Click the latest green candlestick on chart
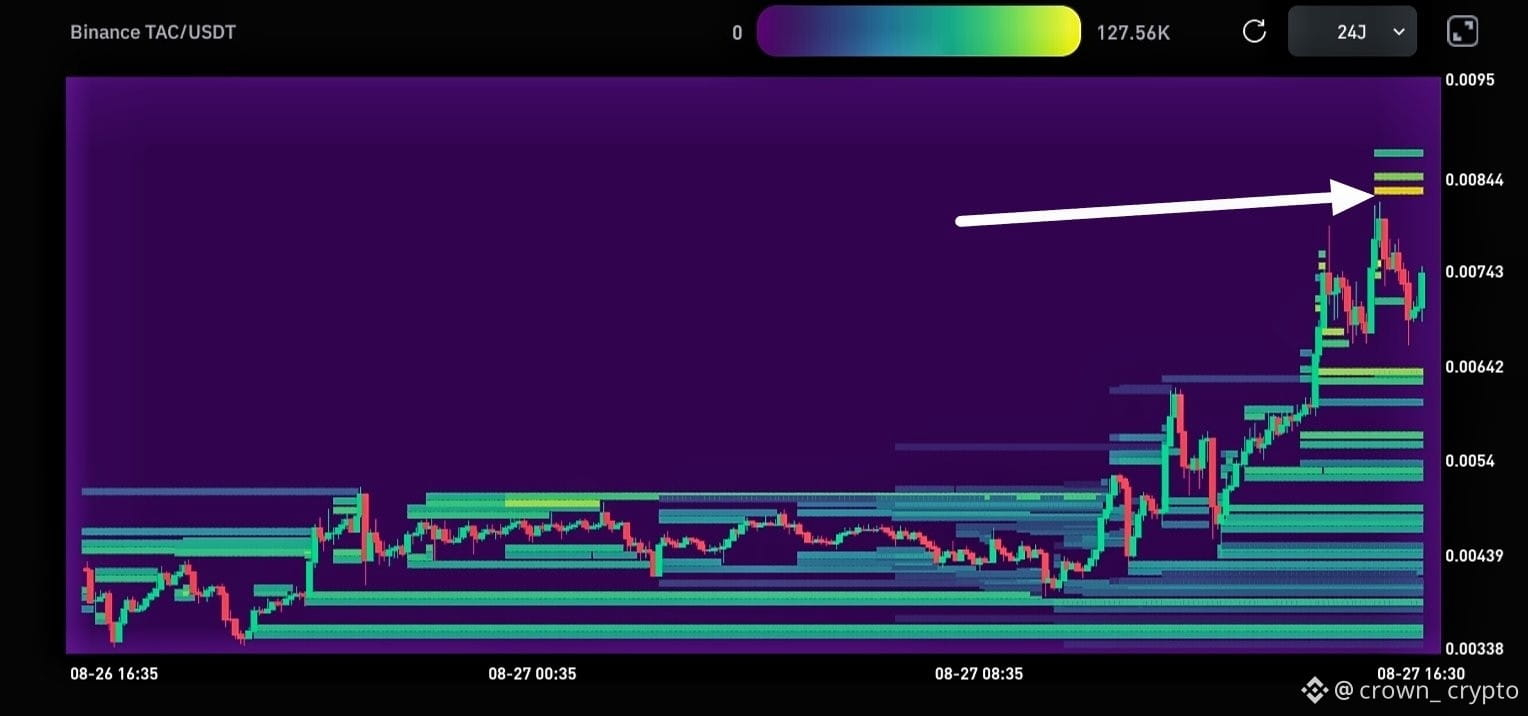Viewport: 1528px width, 716px height. pyautogui.click(x=1421, y=290)
